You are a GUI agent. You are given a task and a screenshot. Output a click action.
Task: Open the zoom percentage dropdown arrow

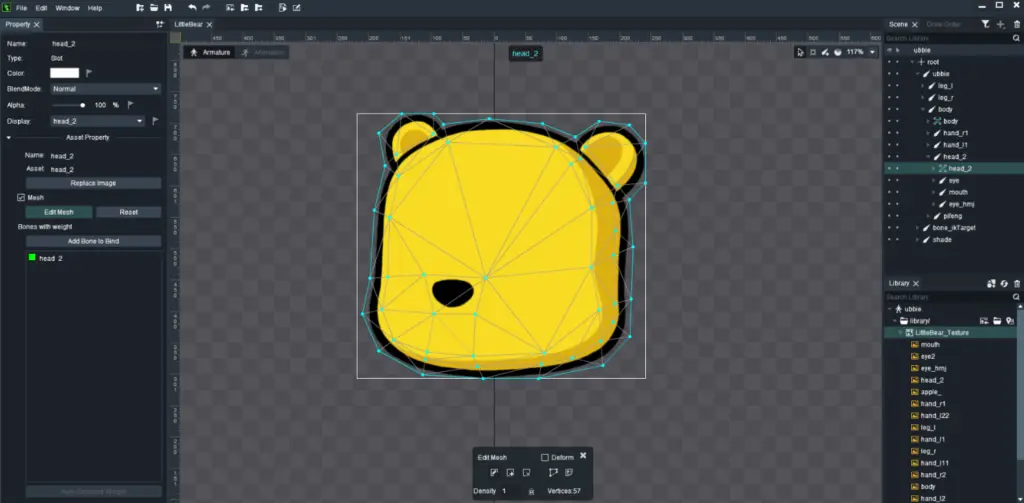tap(872, 52)
